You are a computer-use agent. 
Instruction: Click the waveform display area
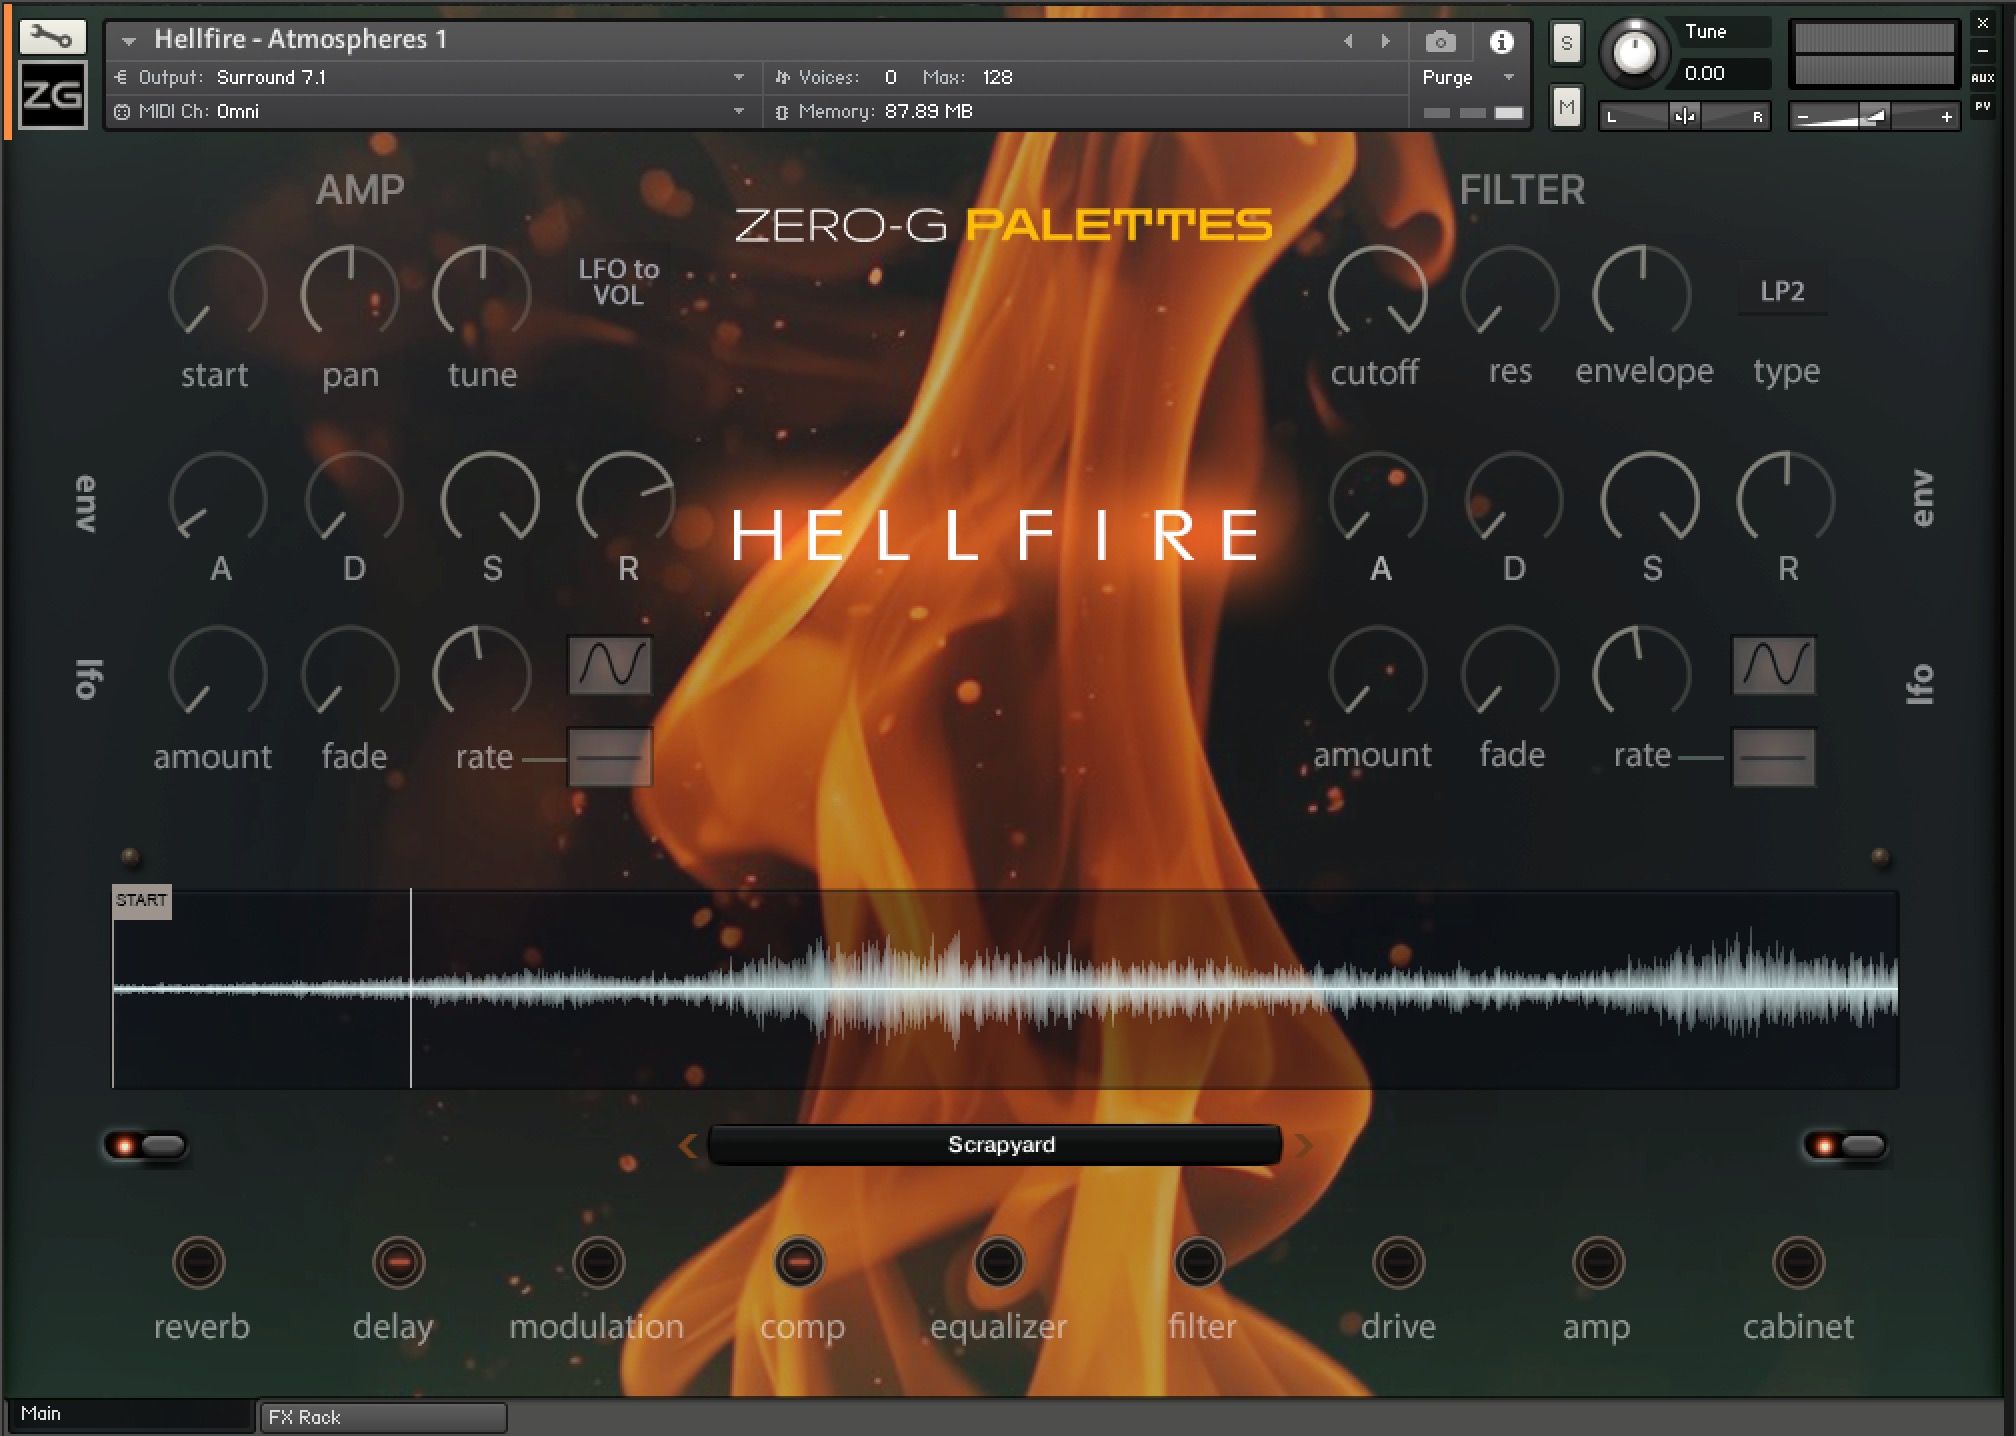1005,989
